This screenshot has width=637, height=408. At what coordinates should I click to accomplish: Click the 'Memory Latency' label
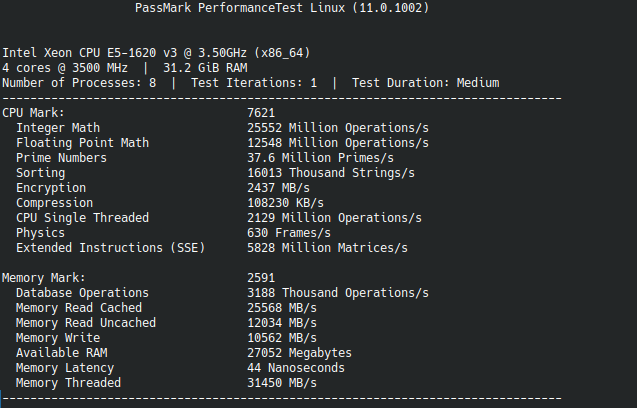[65, 369]
